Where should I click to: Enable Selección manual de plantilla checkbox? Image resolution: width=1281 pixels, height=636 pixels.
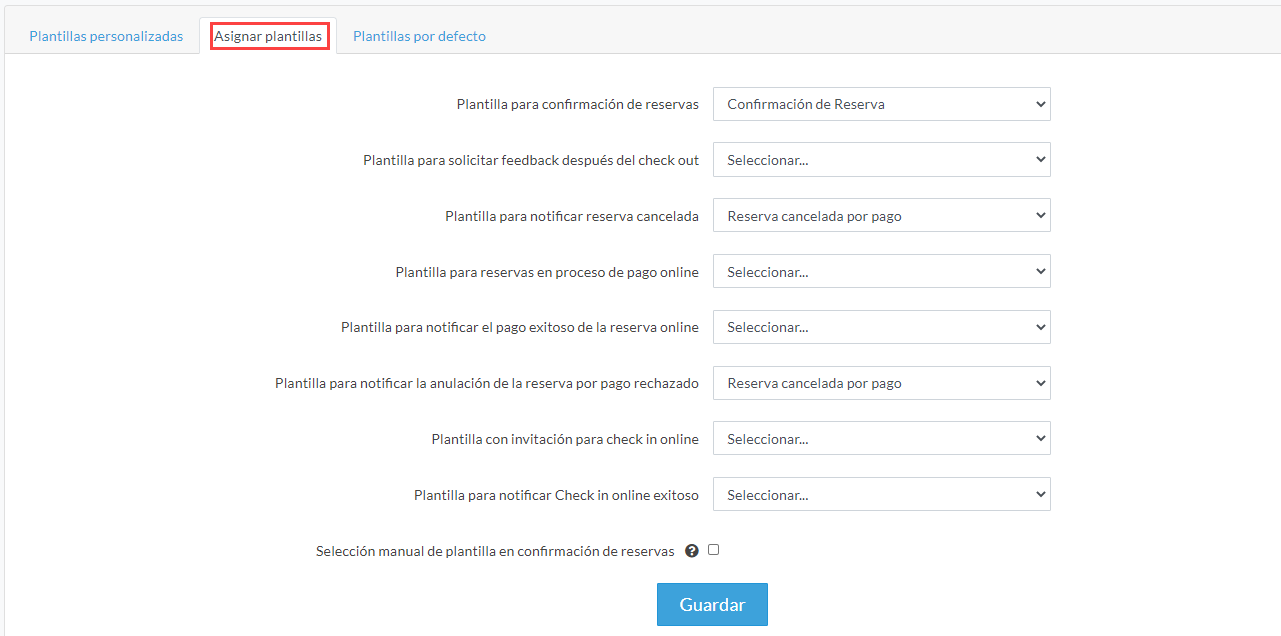click(x=713, y=550)
